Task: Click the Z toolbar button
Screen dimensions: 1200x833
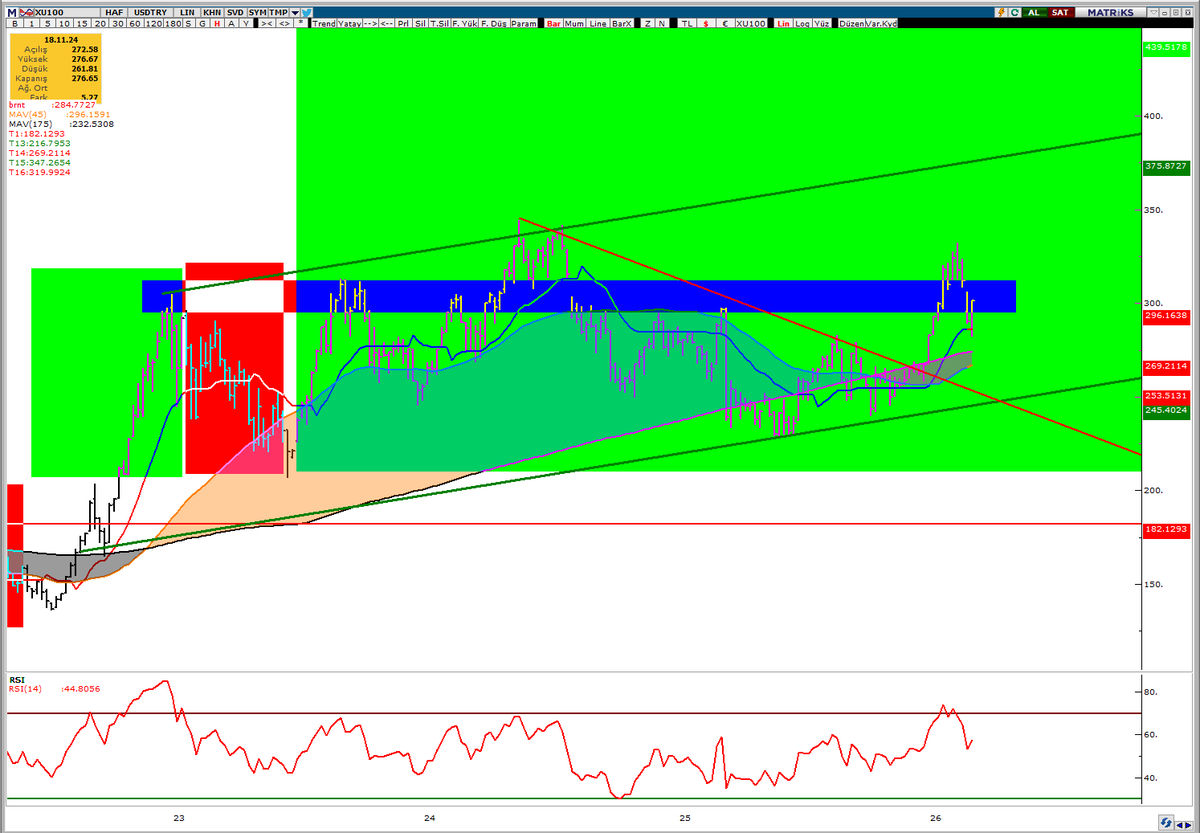Action: click(648, 23)
